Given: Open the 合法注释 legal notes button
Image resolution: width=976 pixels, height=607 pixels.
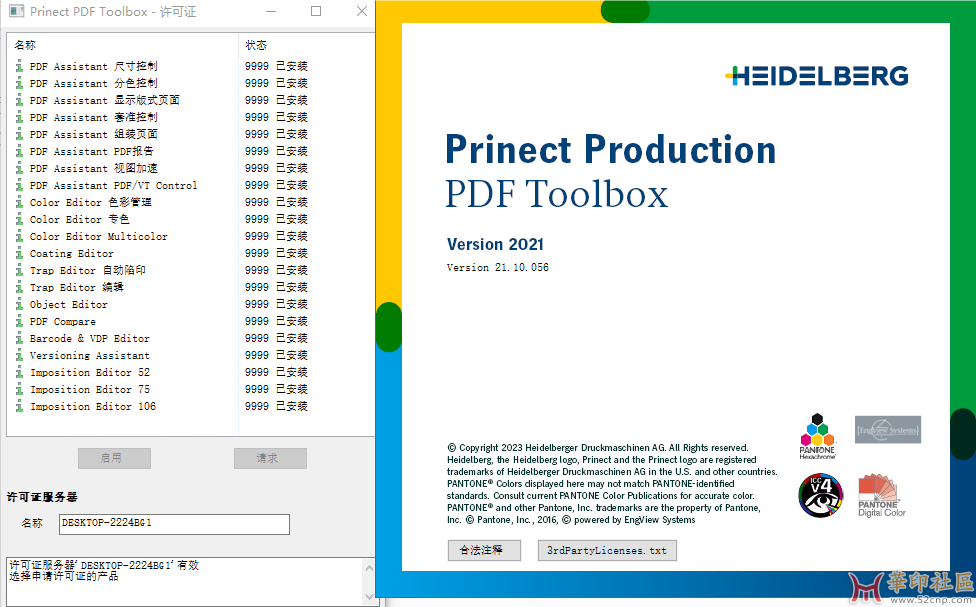Looking at the screenshot, I should [484, 550].
